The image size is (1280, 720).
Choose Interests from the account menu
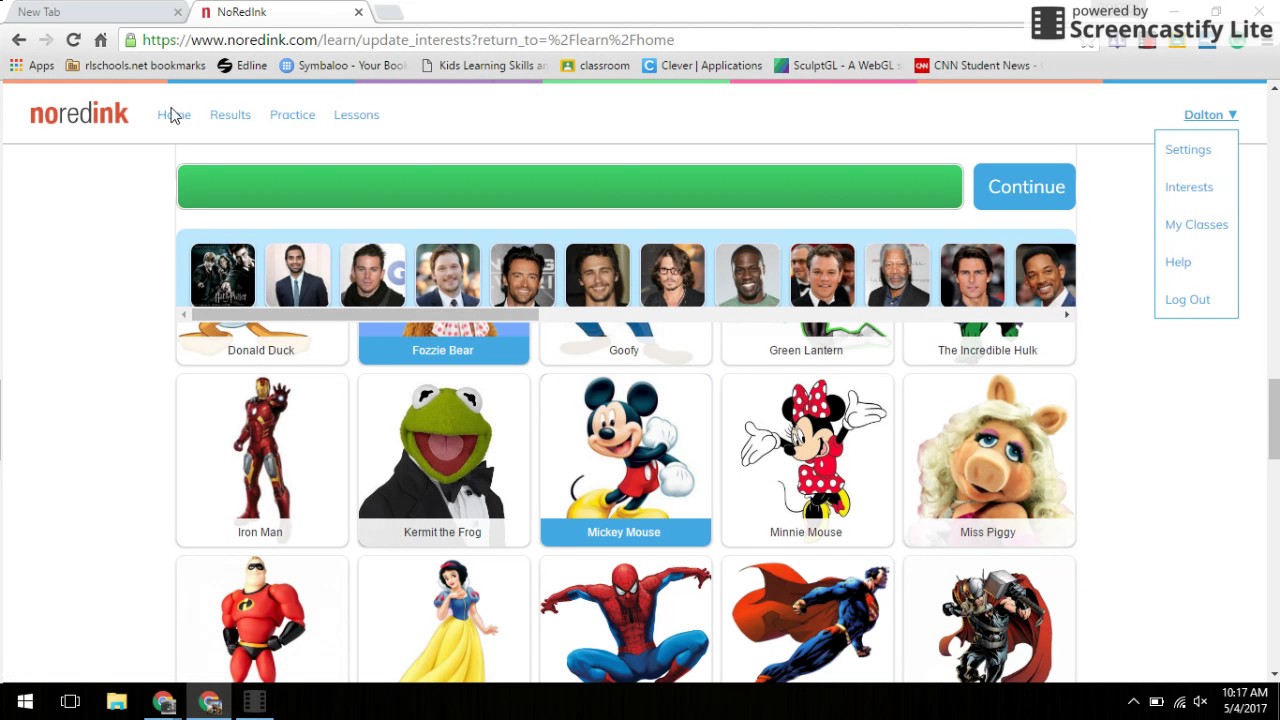pos(1189,187)
